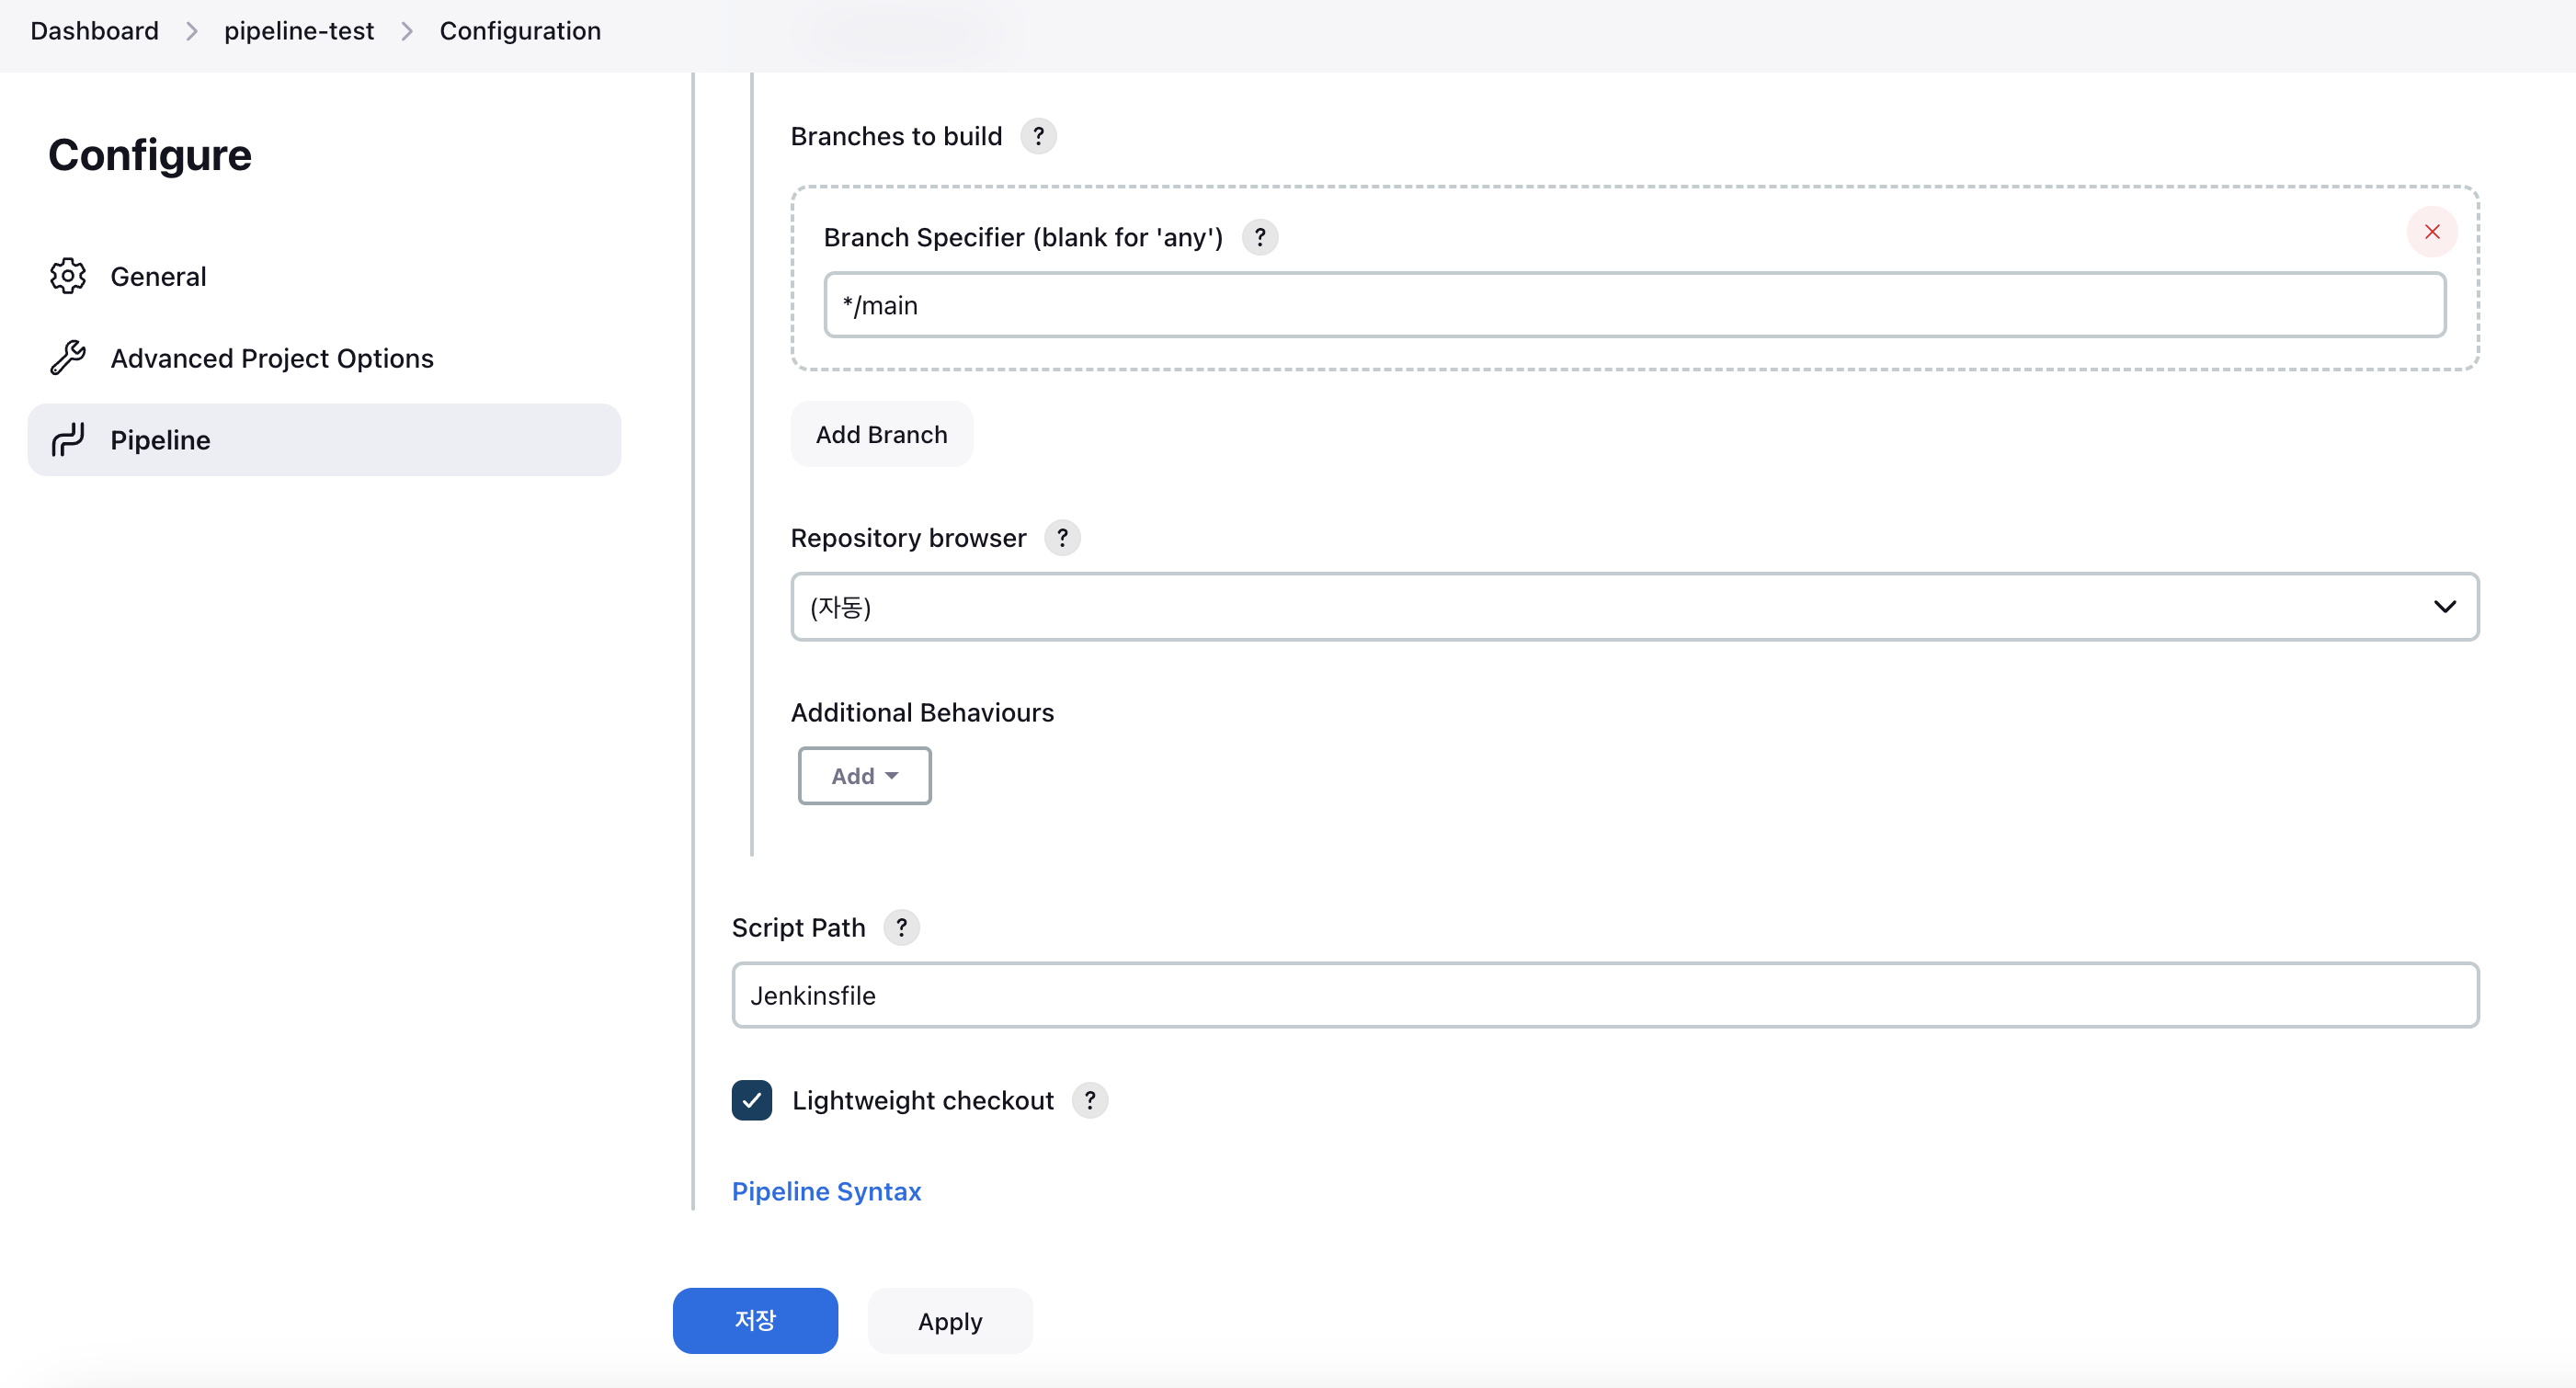
Task: Delete the branch specifier with red X
Action: (x=2431, y=232)
